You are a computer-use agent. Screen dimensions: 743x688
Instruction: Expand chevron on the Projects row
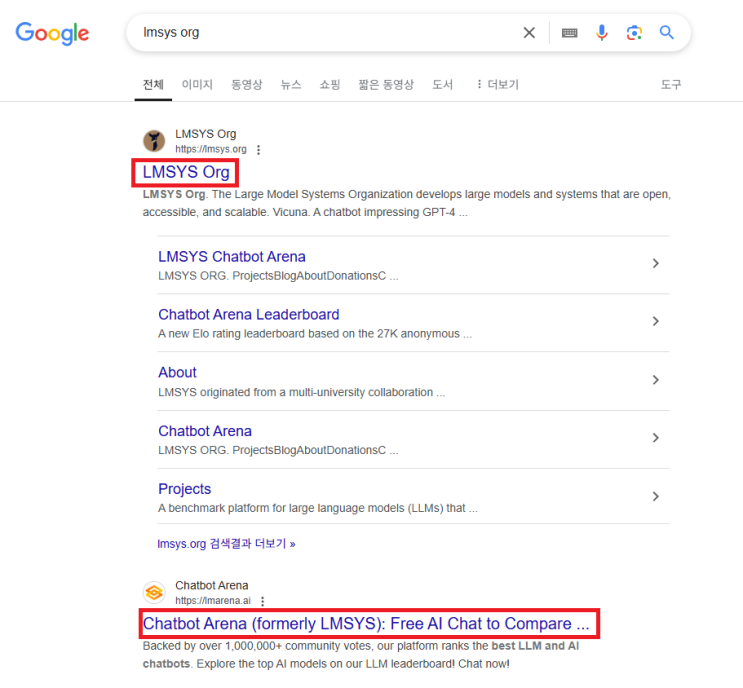click(656, 497)
